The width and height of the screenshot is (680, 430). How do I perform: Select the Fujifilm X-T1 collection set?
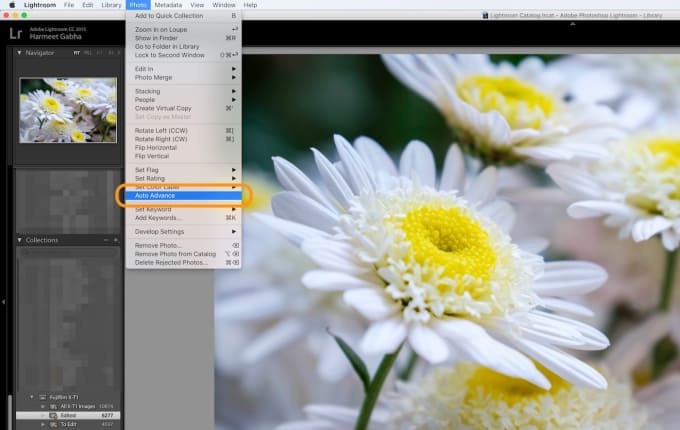pos(68,397)
